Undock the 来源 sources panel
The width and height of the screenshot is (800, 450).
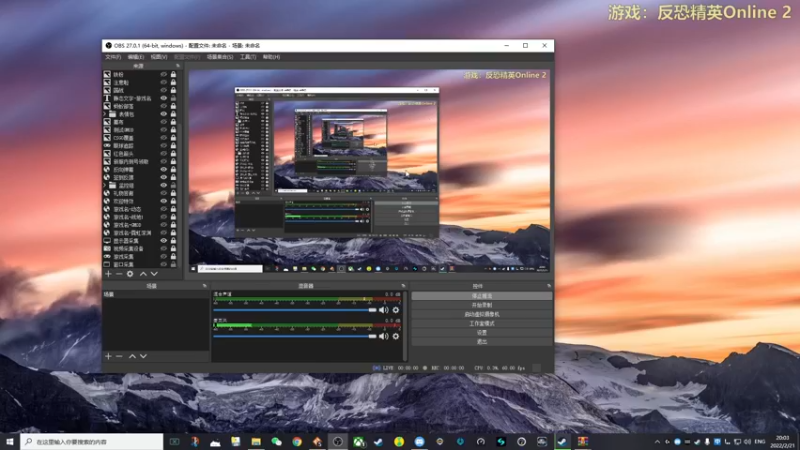pos(178,66)
